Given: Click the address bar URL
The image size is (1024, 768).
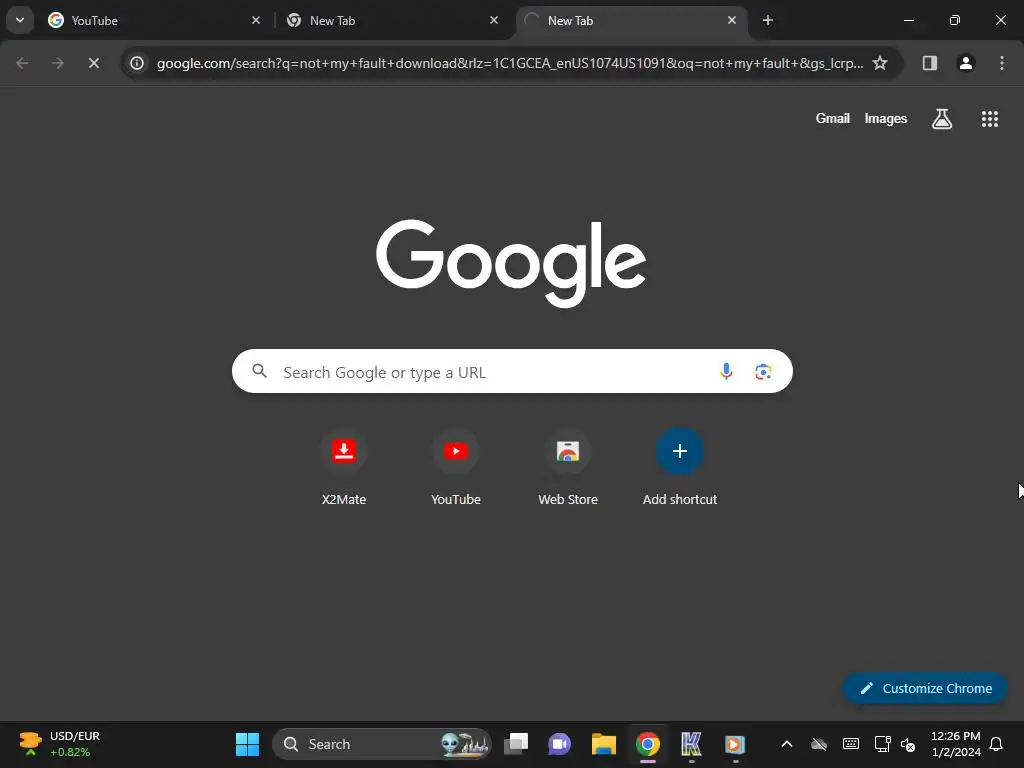Looking at the screenshot, I should (x=509, y=63).
